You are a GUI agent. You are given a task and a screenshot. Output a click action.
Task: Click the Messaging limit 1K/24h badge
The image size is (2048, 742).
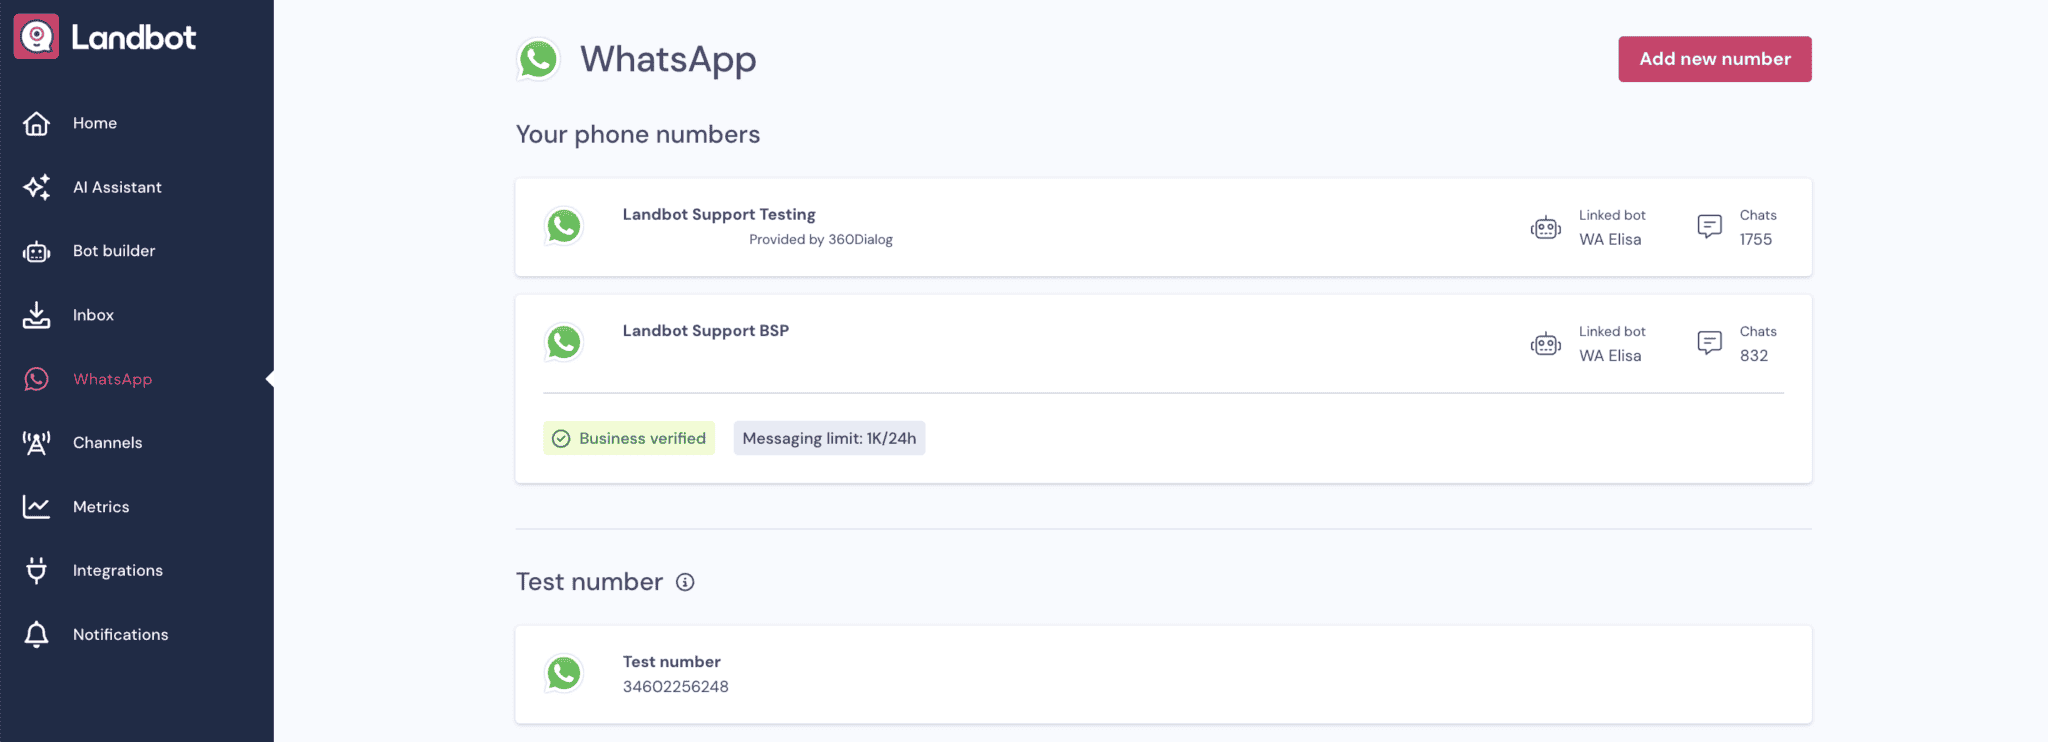[x=829, y=438]
